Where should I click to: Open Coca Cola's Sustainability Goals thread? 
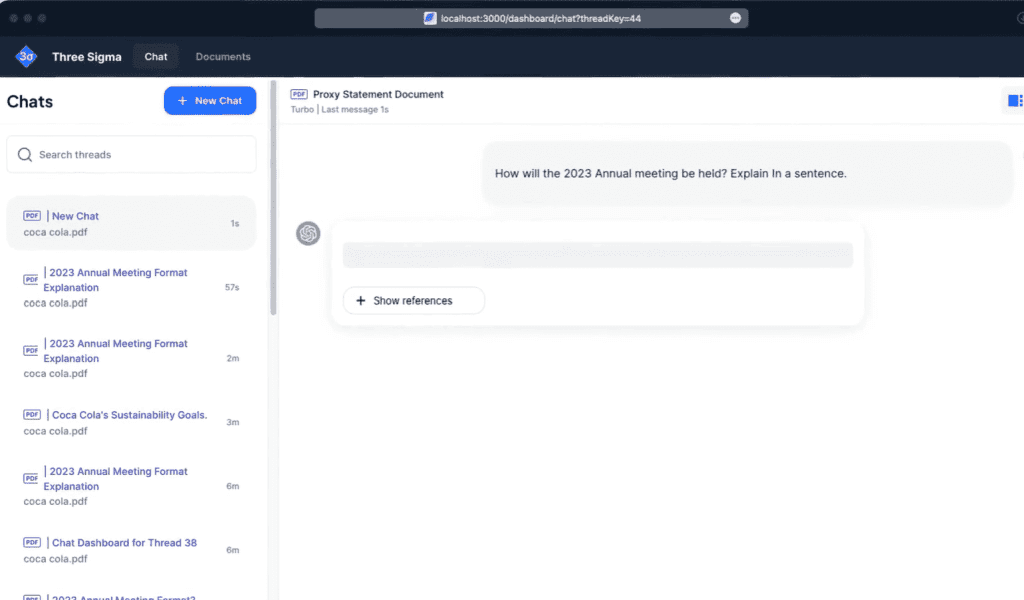[129, 415]
